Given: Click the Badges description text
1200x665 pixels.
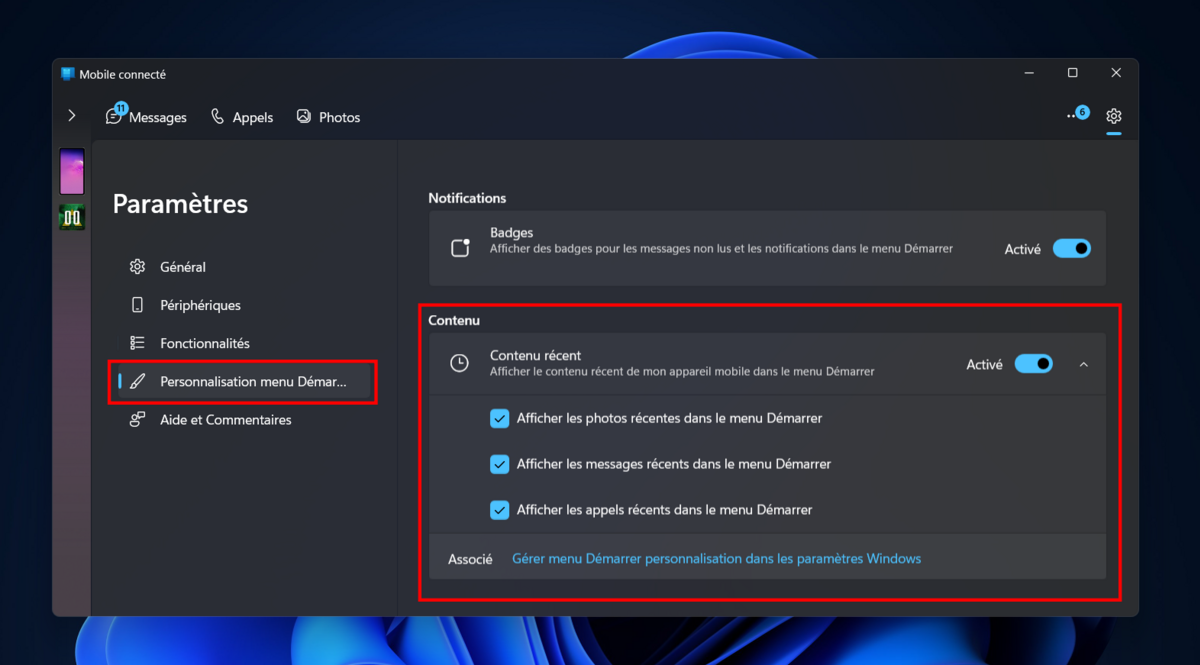Looking at the screenshot, I should pos(721,249).
